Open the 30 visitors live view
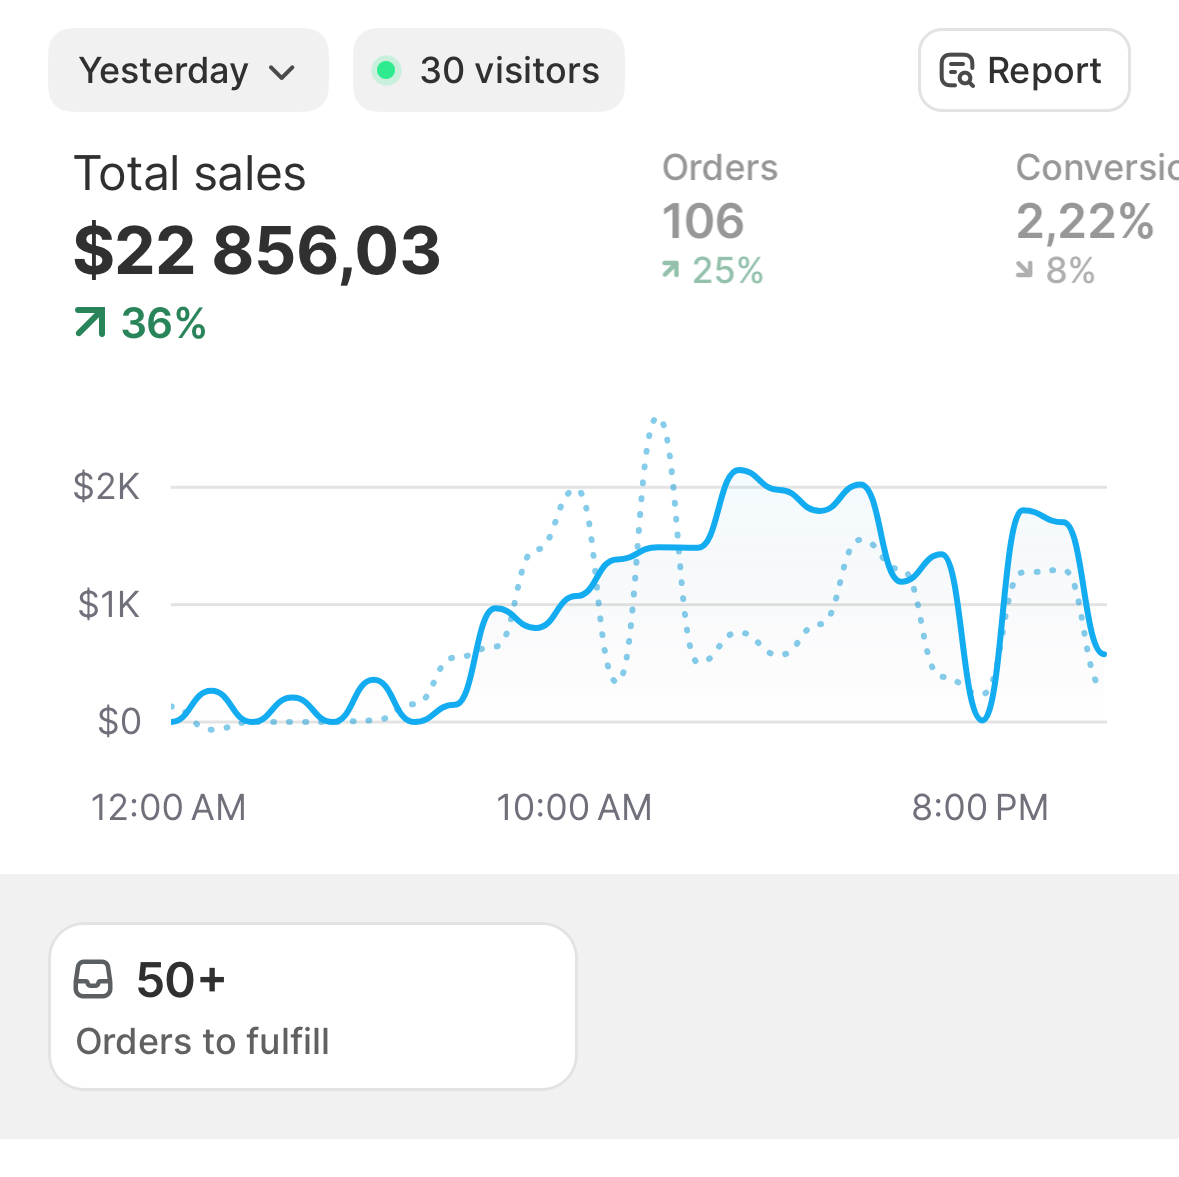Screen dimensions: 1179x1177 [x=489, y=71]
